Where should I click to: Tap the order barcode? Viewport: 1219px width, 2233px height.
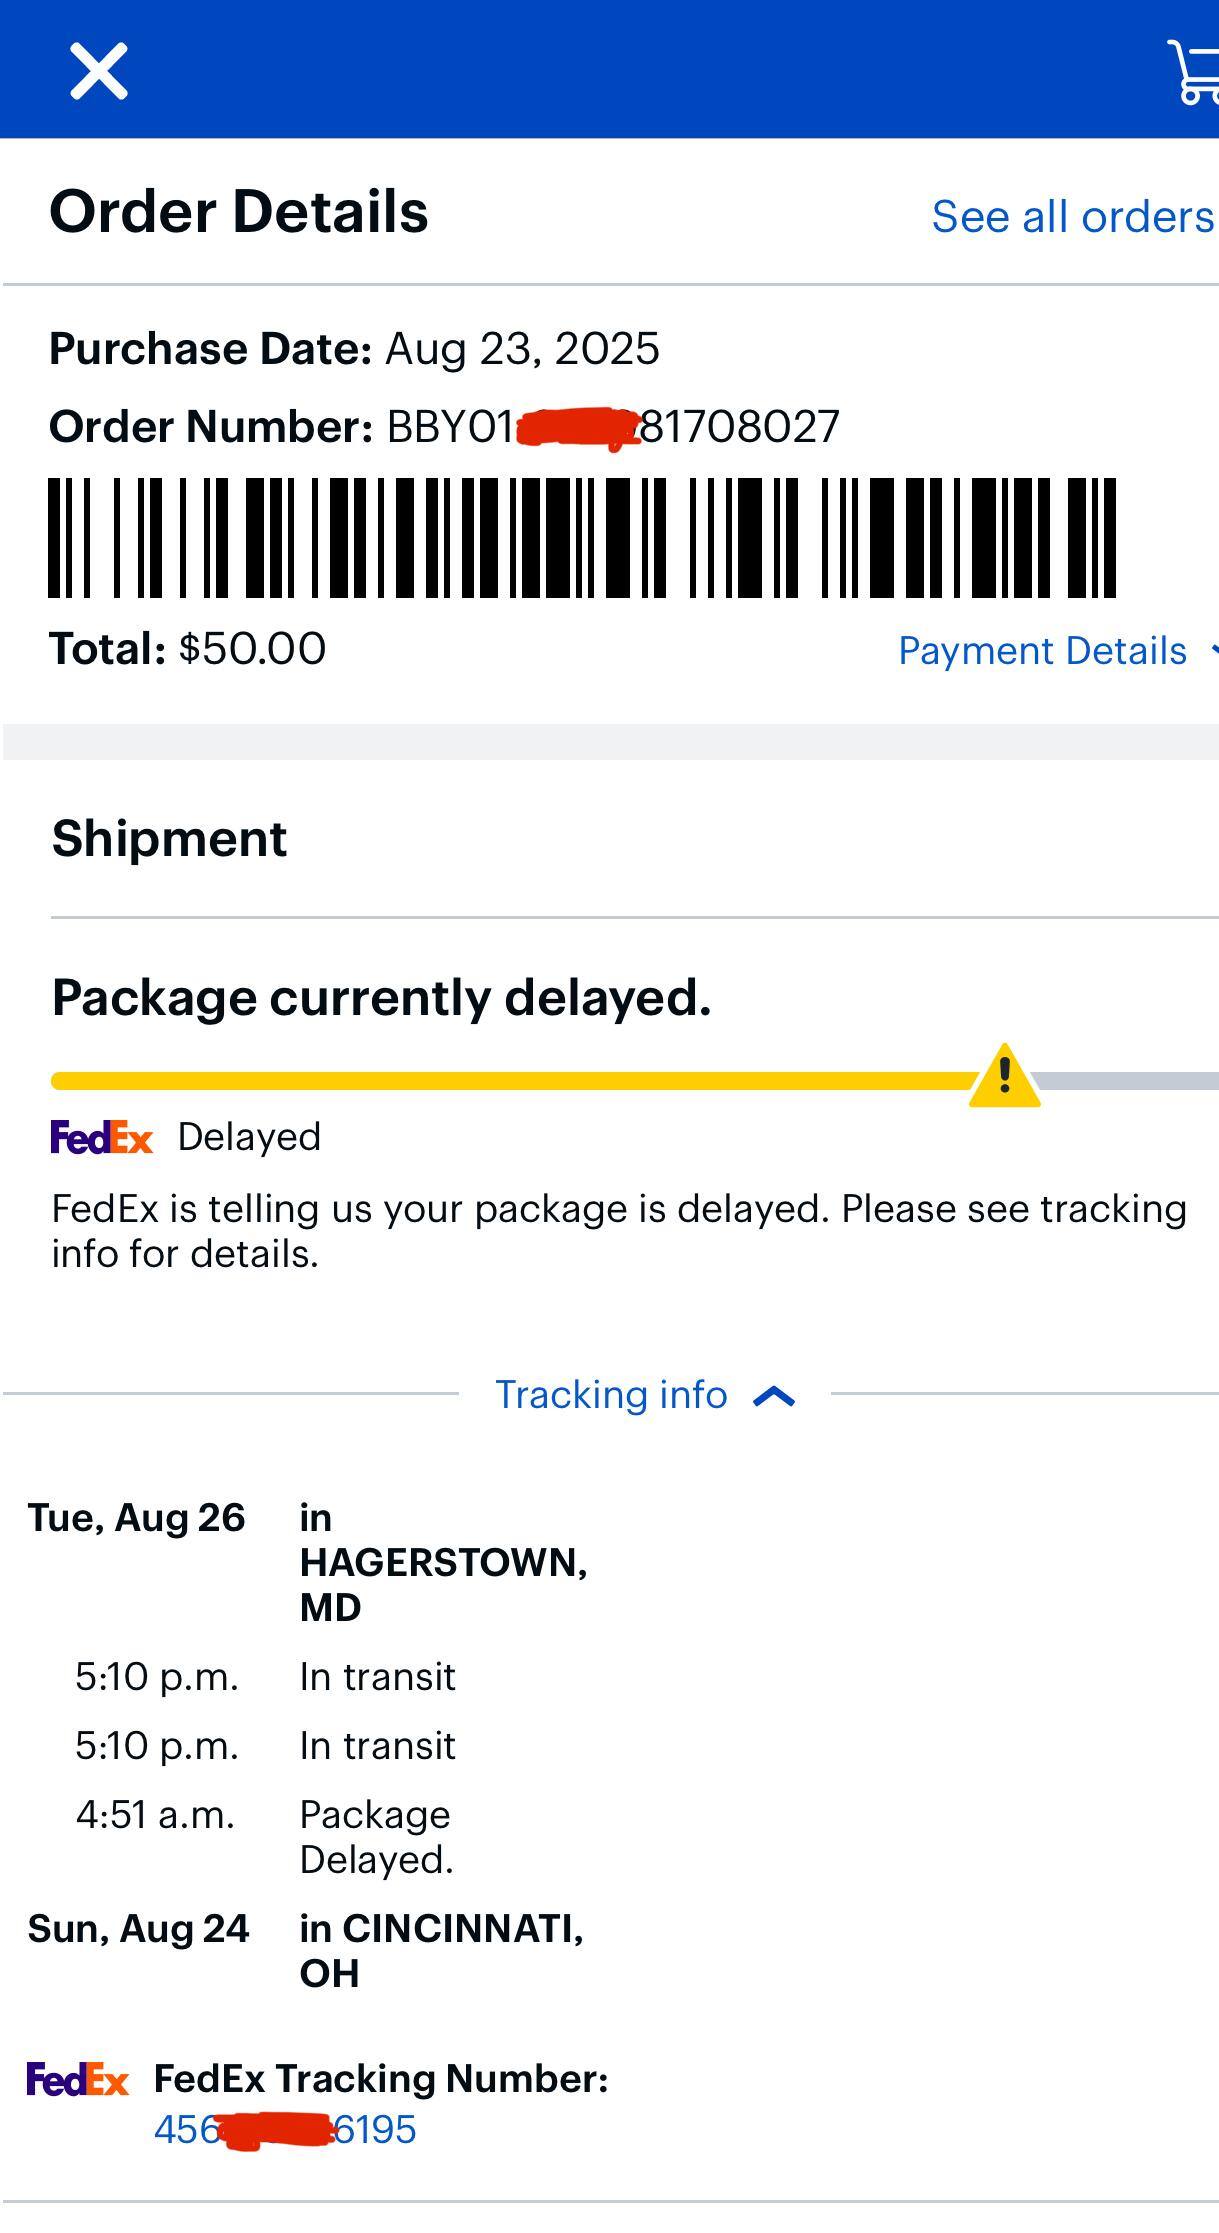coord(582,538)
